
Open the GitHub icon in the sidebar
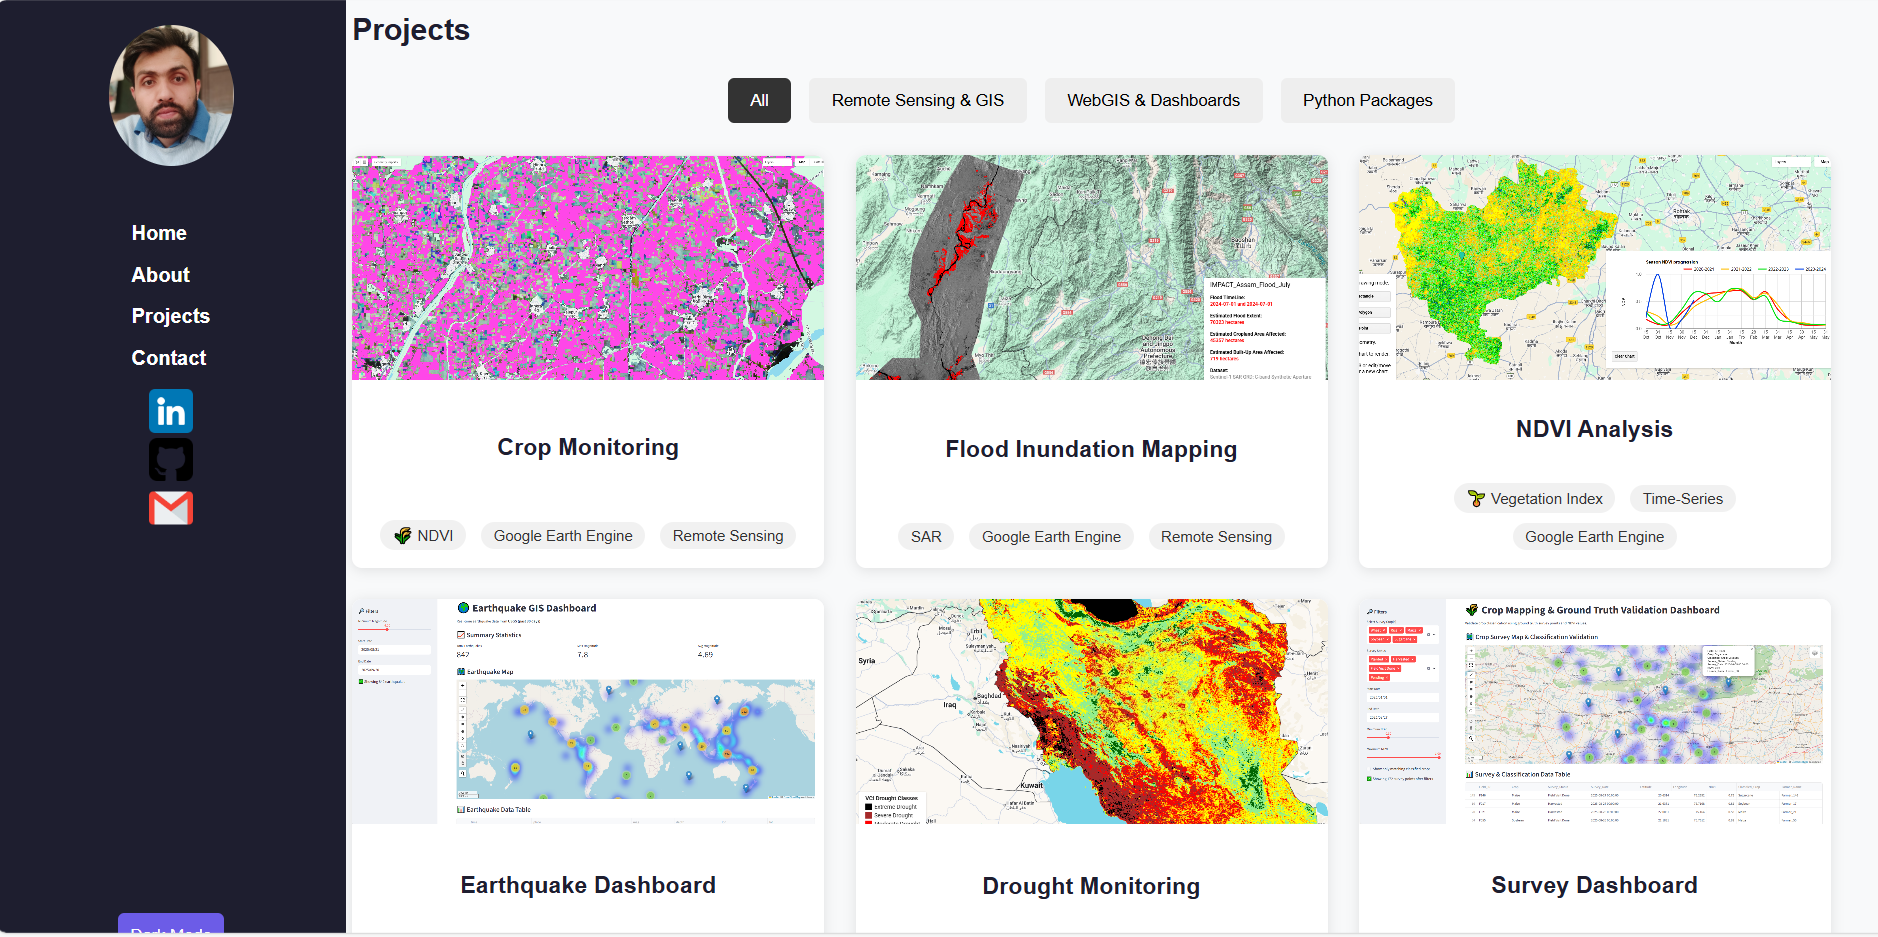171,459
